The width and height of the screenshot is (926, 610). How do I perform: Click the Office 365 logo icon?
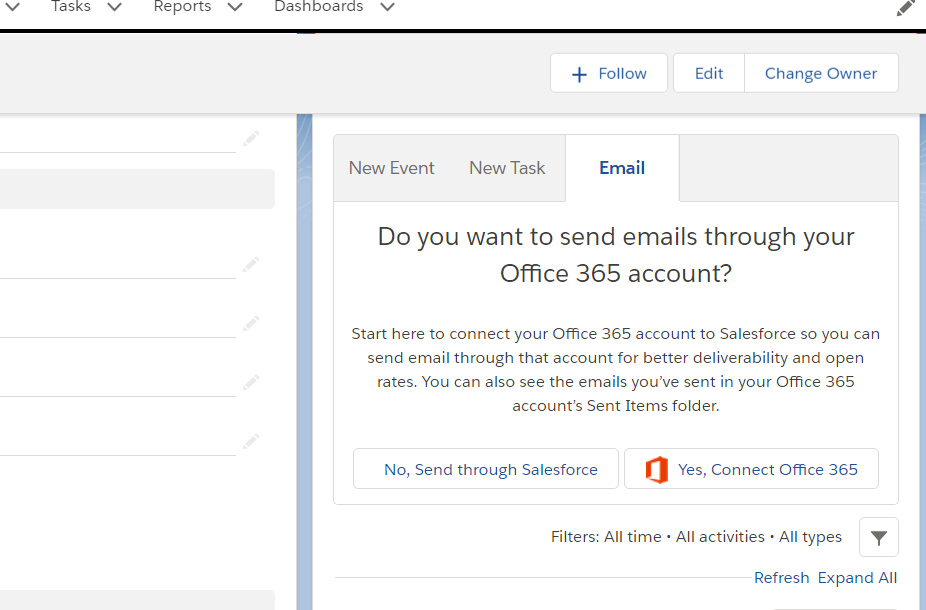(x=656, y=470)
